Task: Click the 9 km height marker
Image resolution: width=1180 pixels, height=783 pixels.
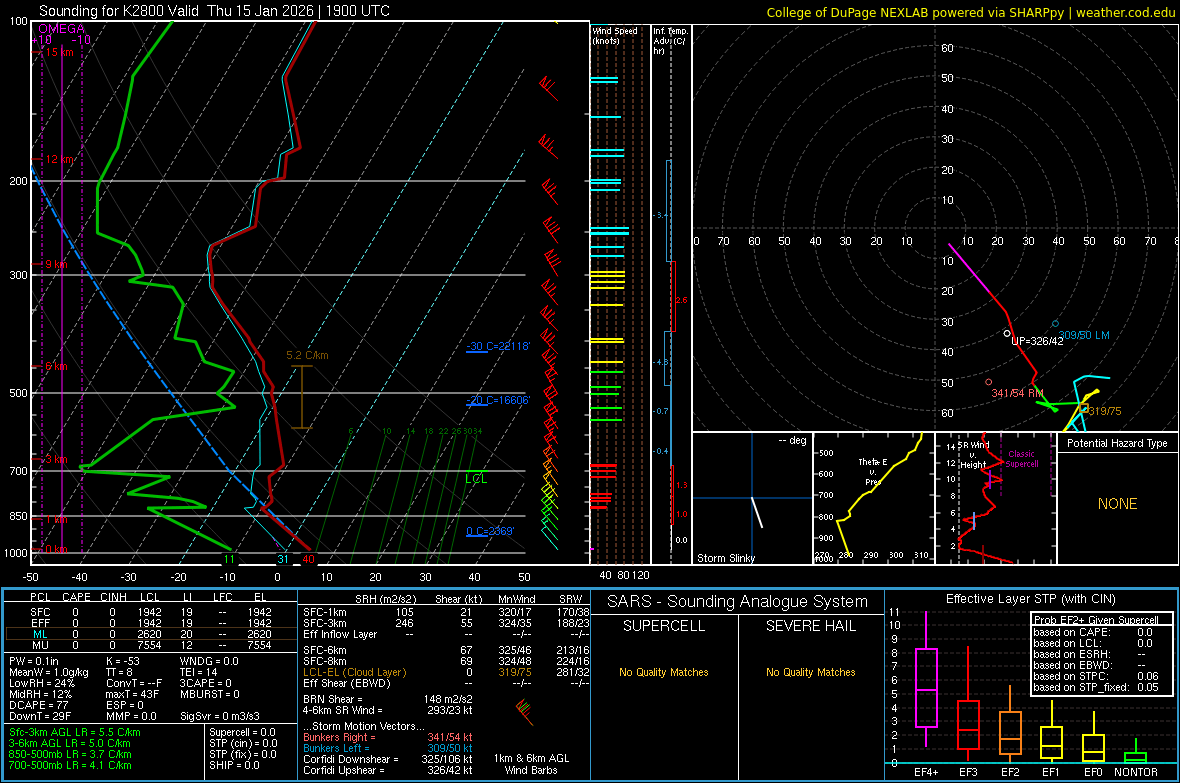Action: click(x=56, y=264)
